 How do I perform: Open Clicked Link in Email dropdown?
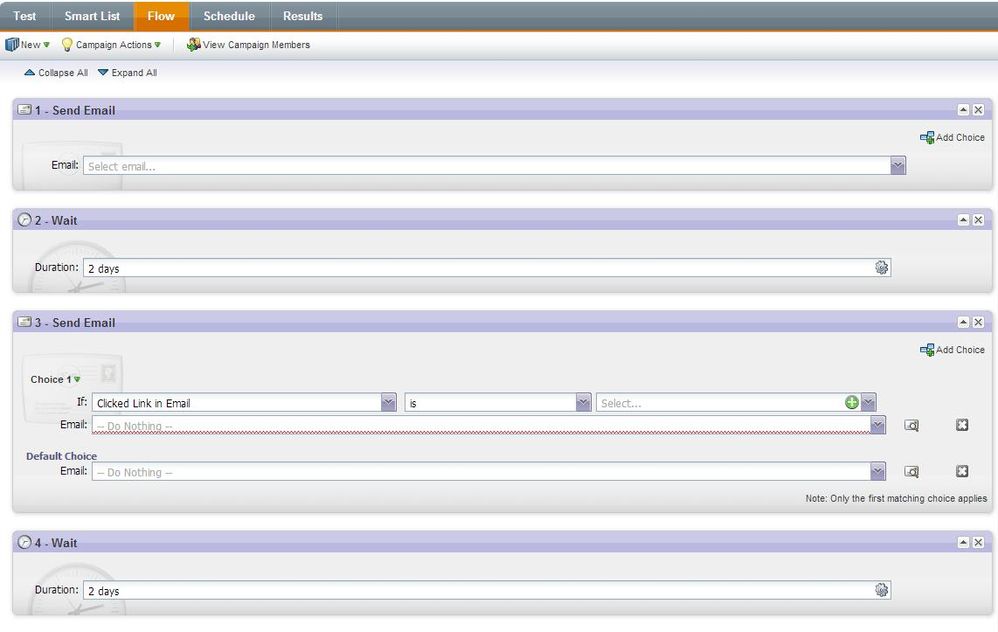pyautogui.click(x=388, y=402)
